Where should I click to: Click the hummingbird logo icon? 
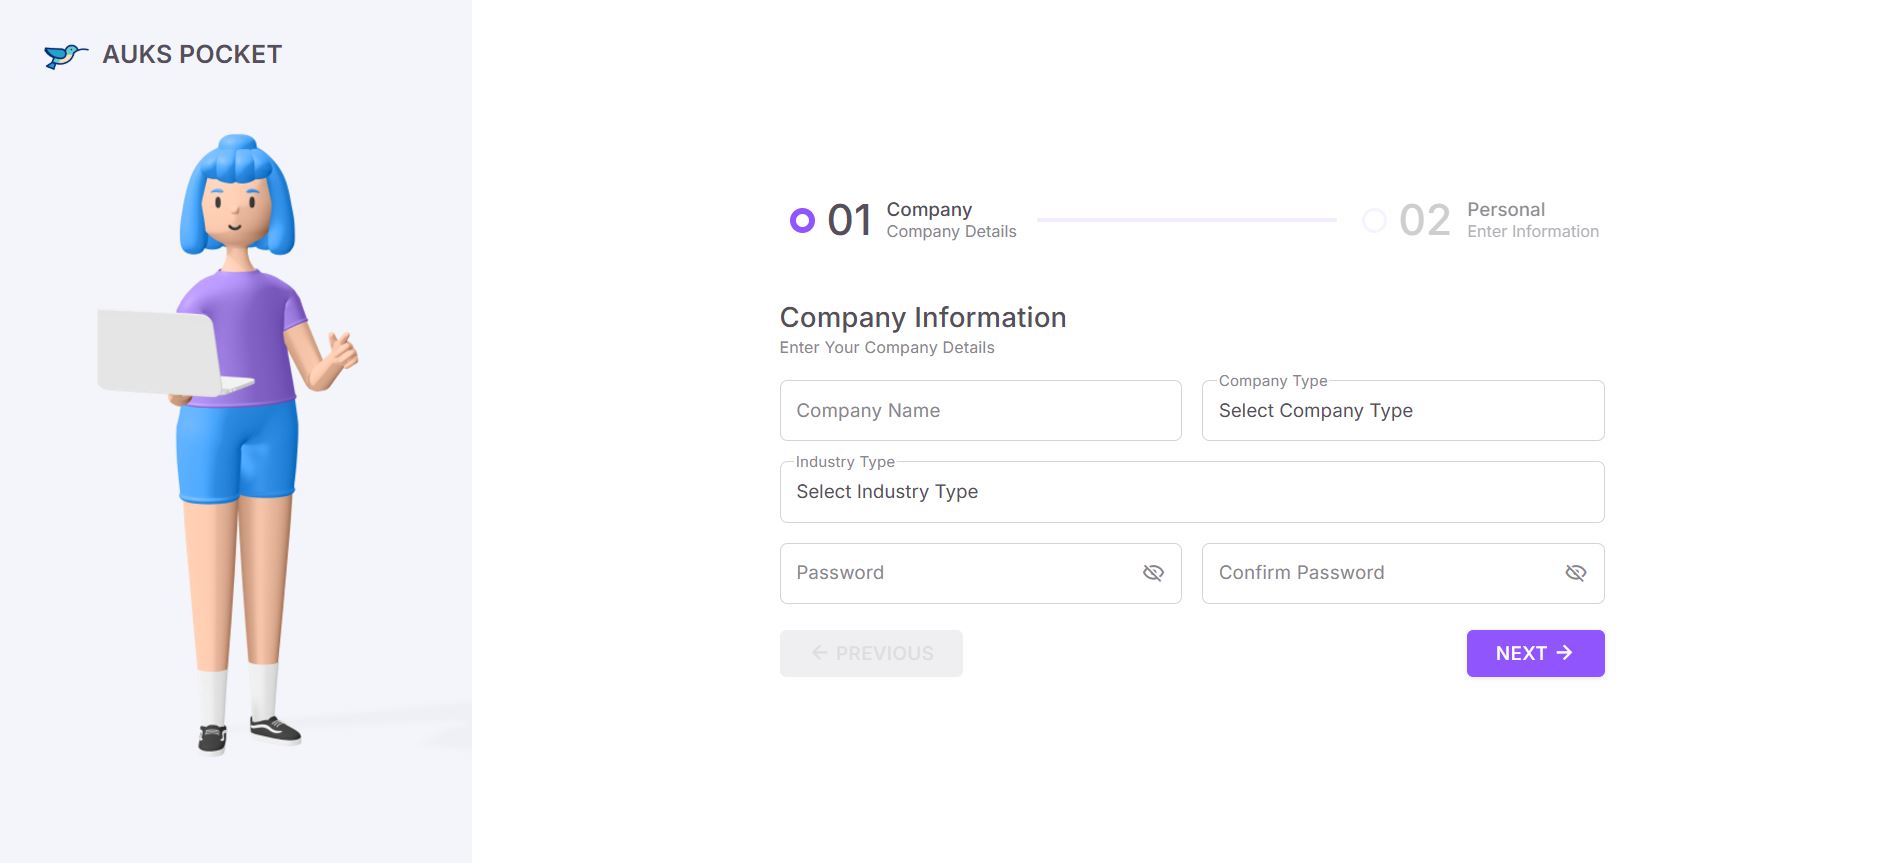(x=65, y=55)
